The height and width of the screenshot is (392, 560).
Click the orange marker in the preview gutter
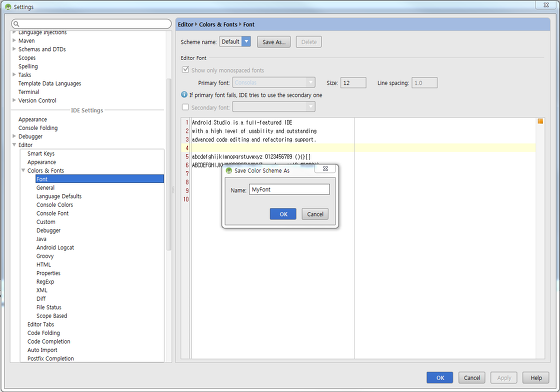pyautogui.click(x=540, y=121)
